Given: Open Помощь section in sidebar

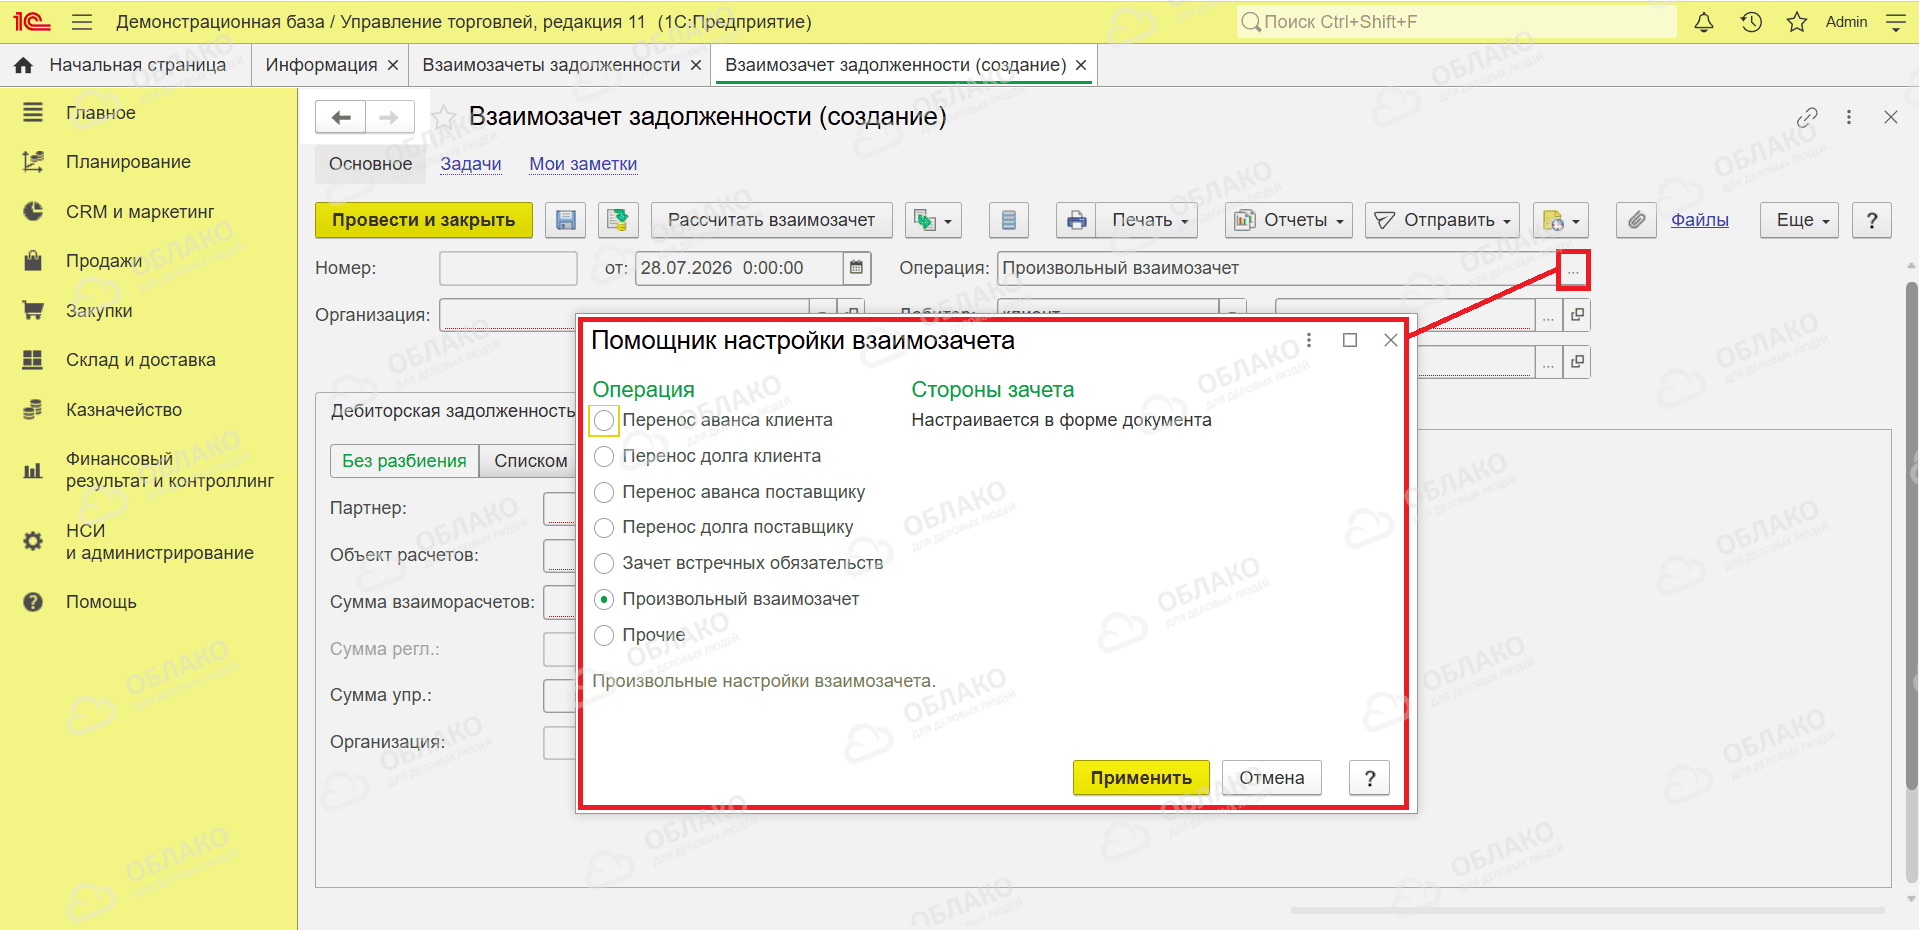Looking at the screenshot, I should point(101,602).
